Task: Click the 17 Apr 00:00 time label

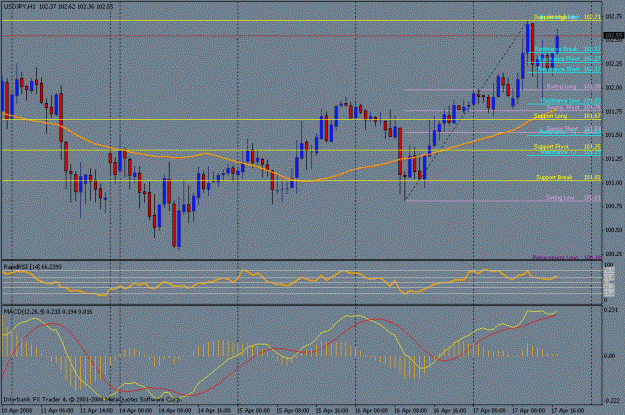Action: pyautogui.click(x=489, y=410)
